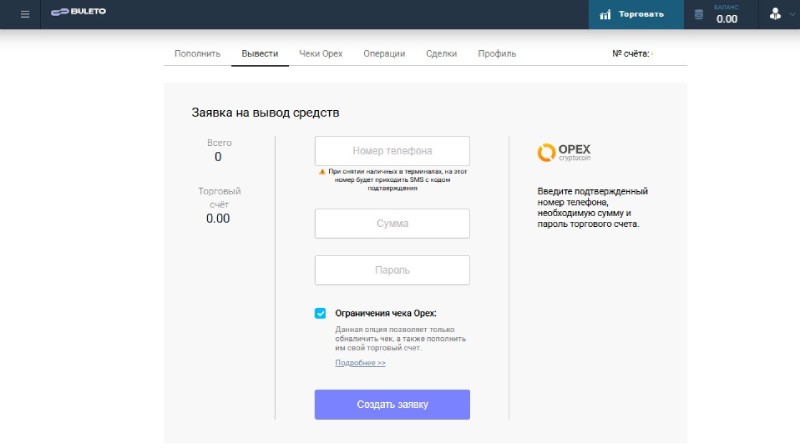Click the Заявка на вывод средств heading
The width and height of the screenshot is (800, 448).
click(x=265, y=113)
